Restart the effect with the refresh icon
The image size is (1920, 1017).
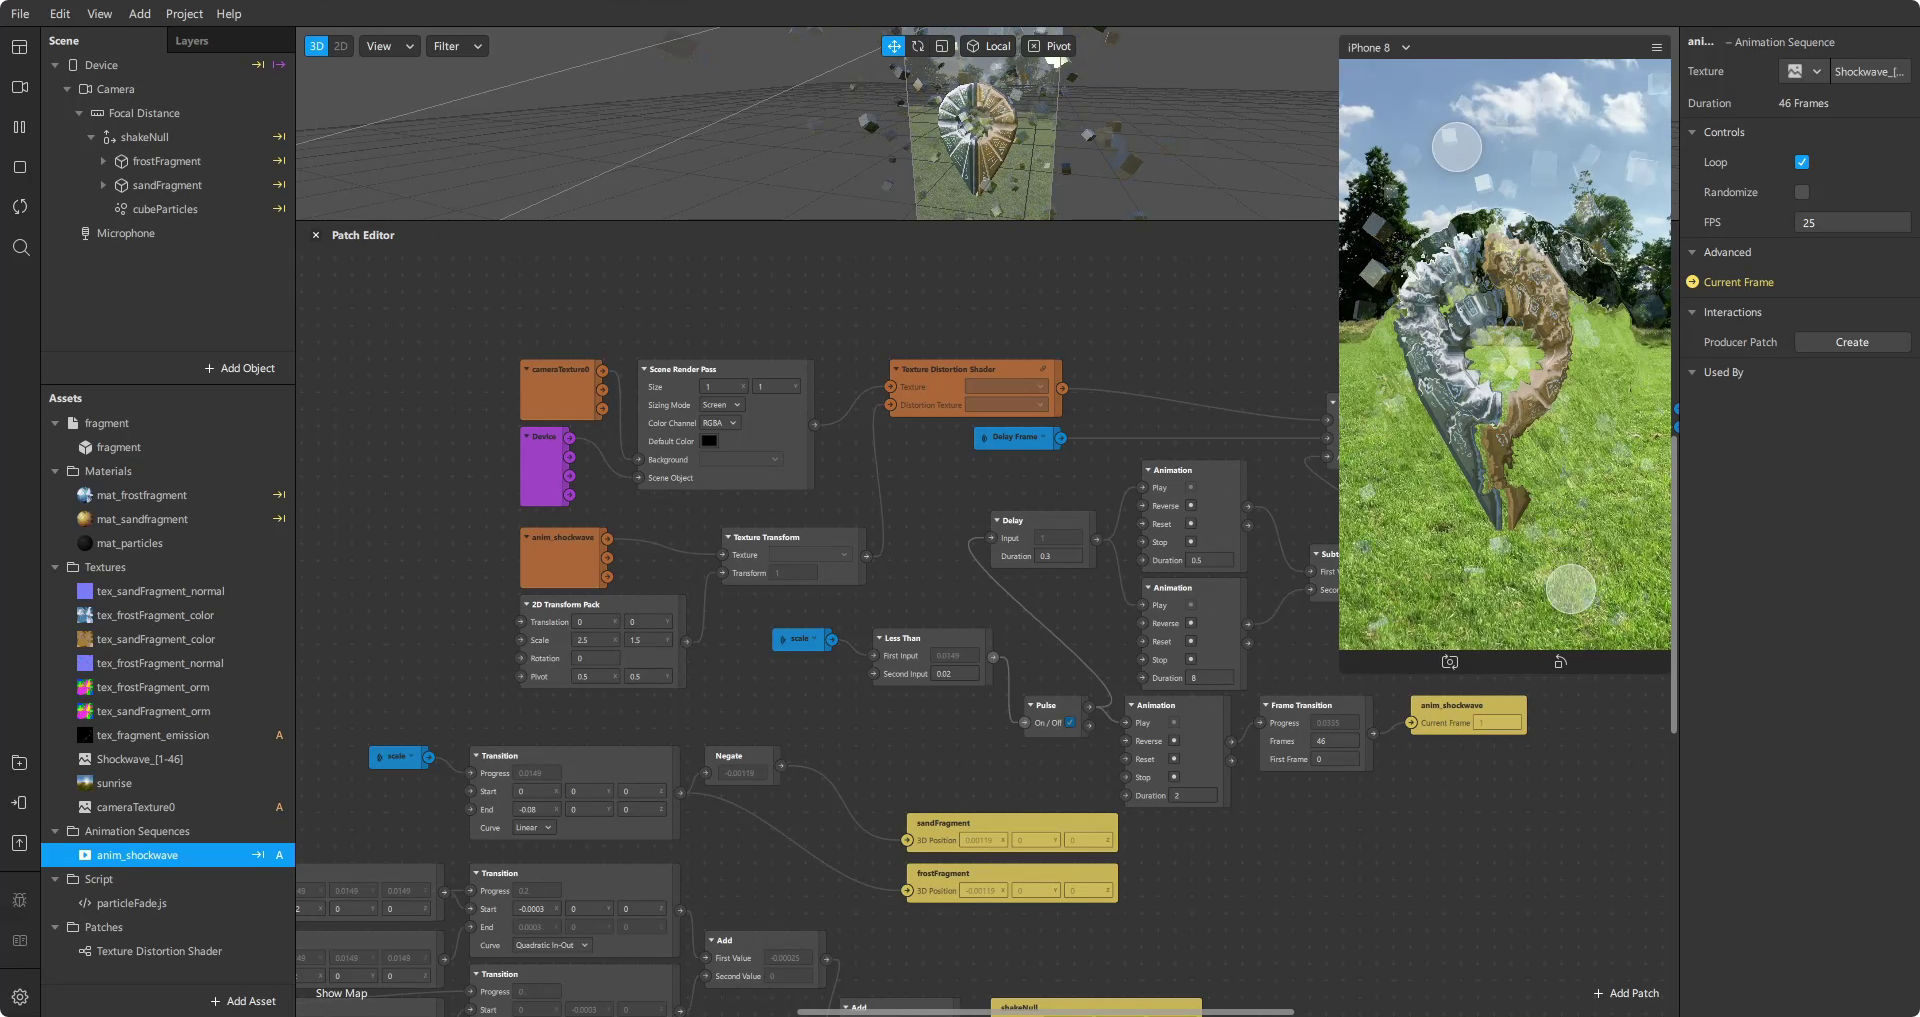tap(20, 207)
